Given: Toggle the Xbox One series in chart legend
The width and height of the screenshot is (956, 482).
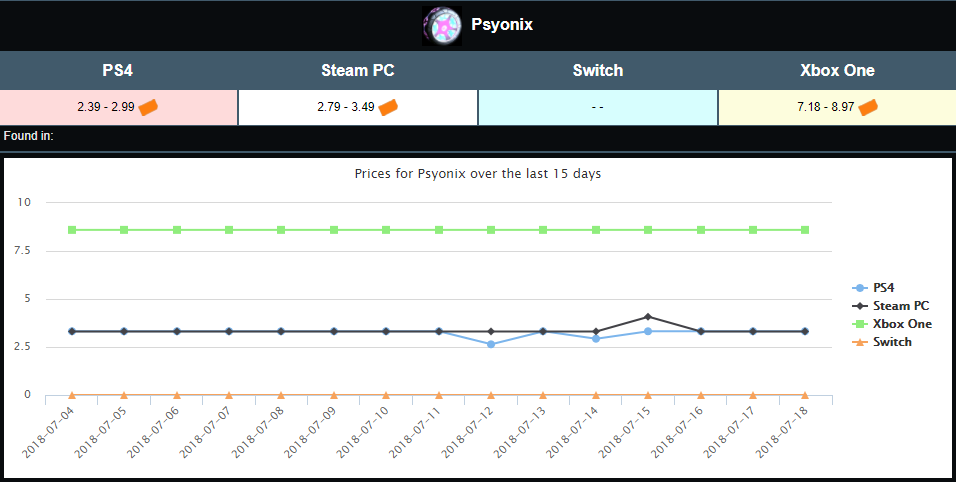Looking at the screenshot, I should tap(892, 324).
